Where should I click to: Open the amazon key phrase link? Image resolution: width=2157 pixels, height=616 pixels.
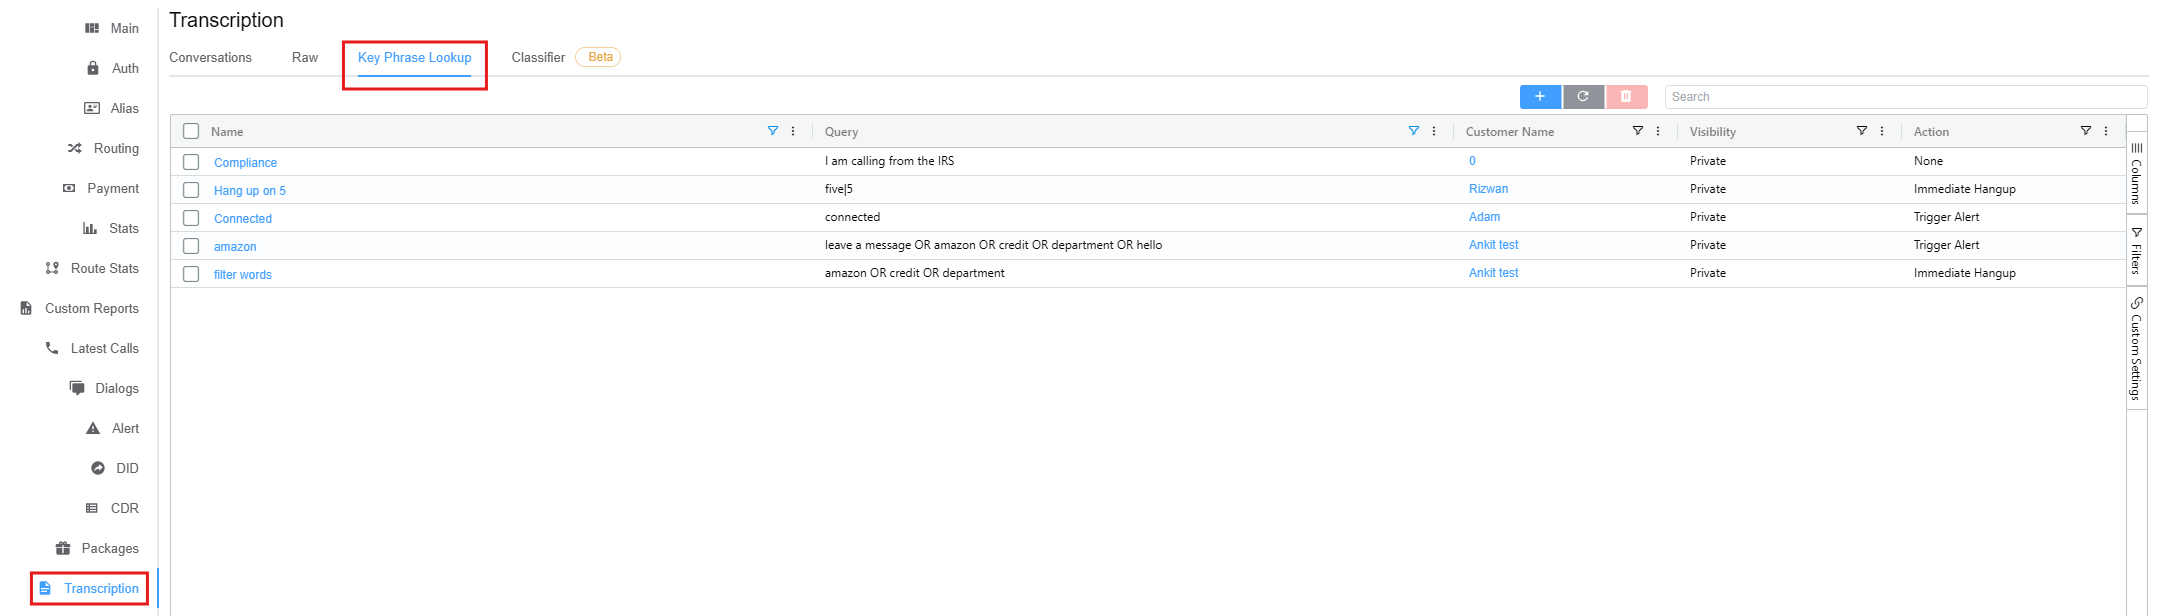click(235, 247)
